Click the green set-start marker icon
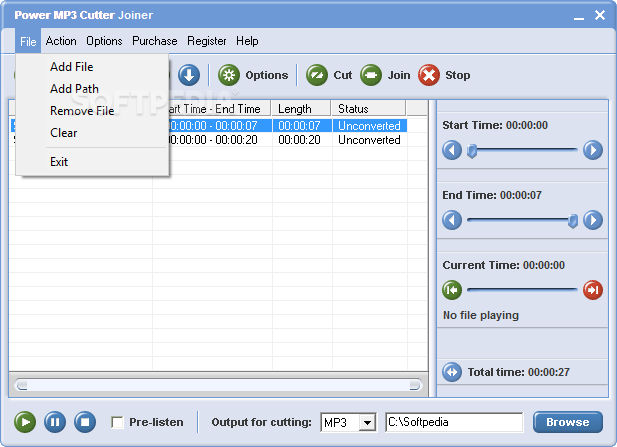 [452, 290]
